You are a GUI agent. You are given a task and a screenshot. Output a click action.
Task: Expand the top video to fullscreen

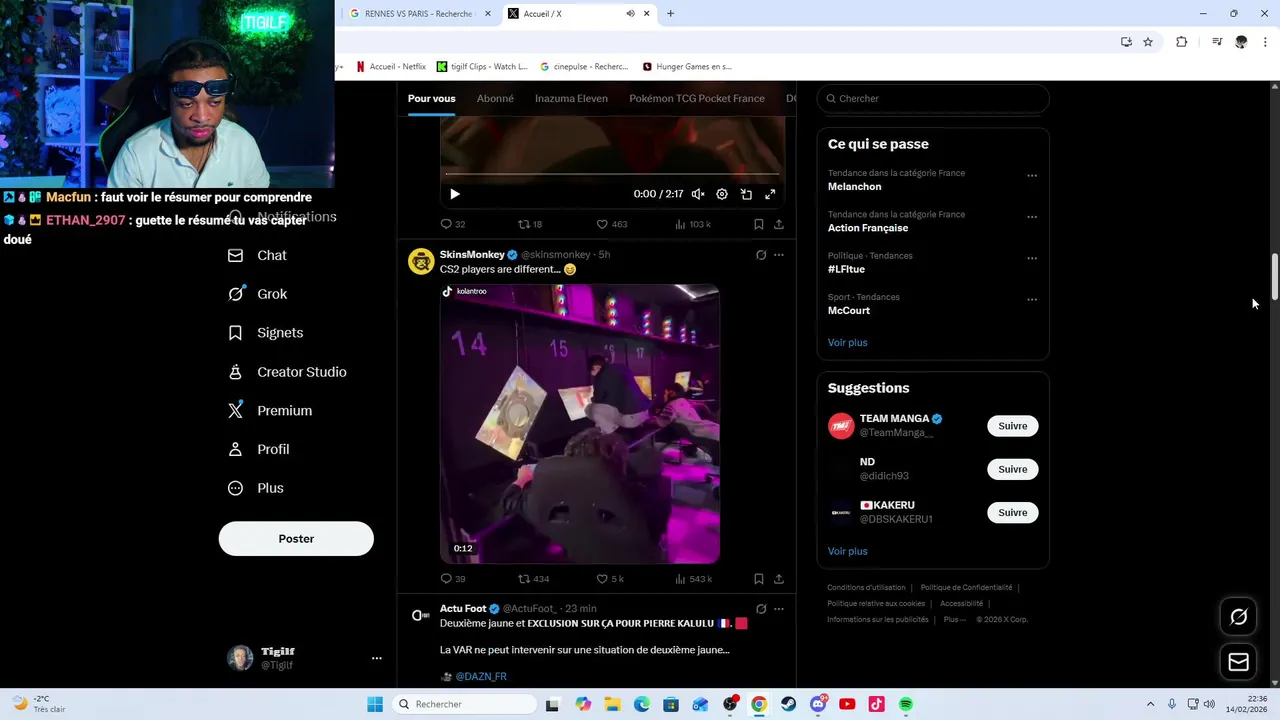(770, 194)
